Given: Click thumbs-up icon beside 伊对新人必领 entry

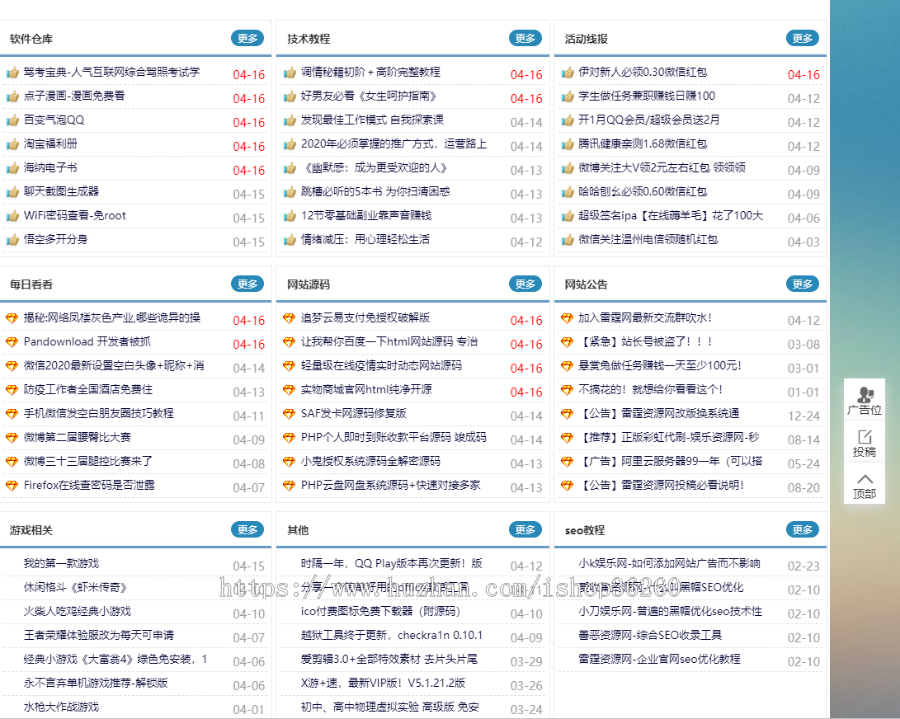Looking at the screenshot, I should [566, 74].
